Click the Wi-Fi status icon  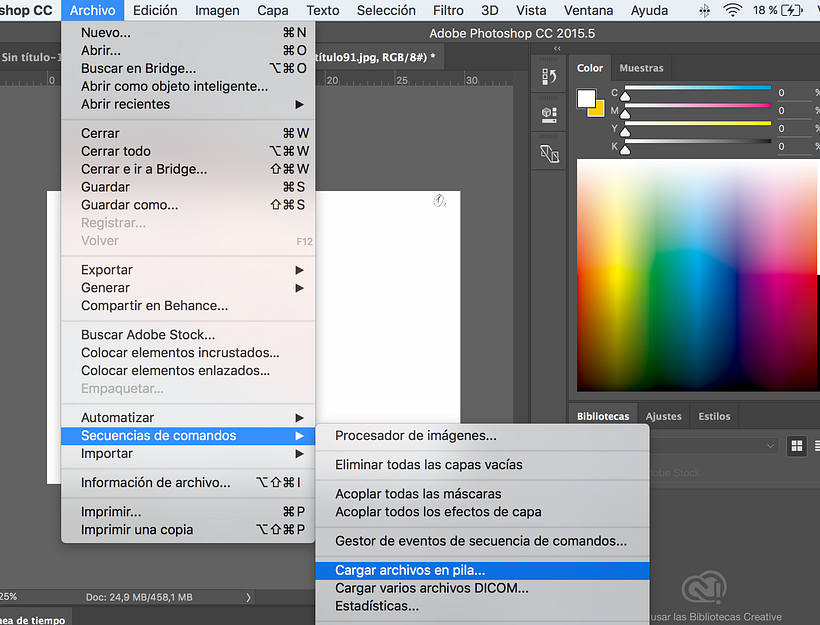coord(733,10)
